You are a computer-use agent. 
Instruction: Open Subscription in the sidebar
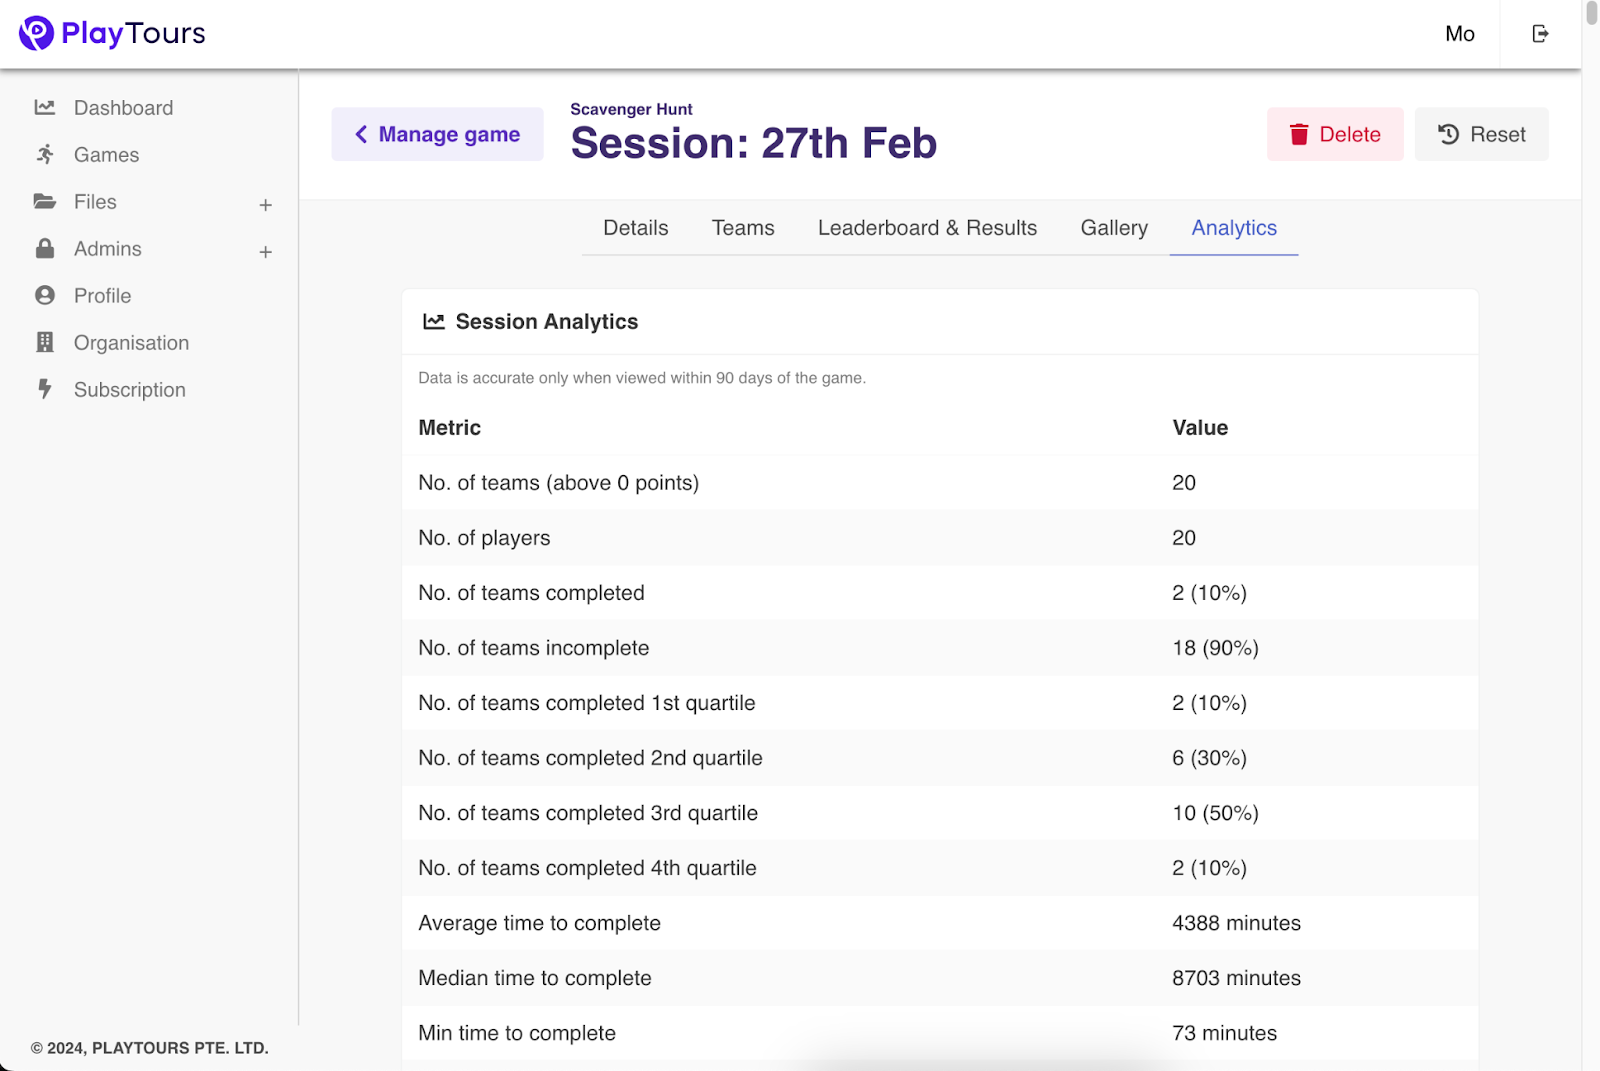coord(130,390)
